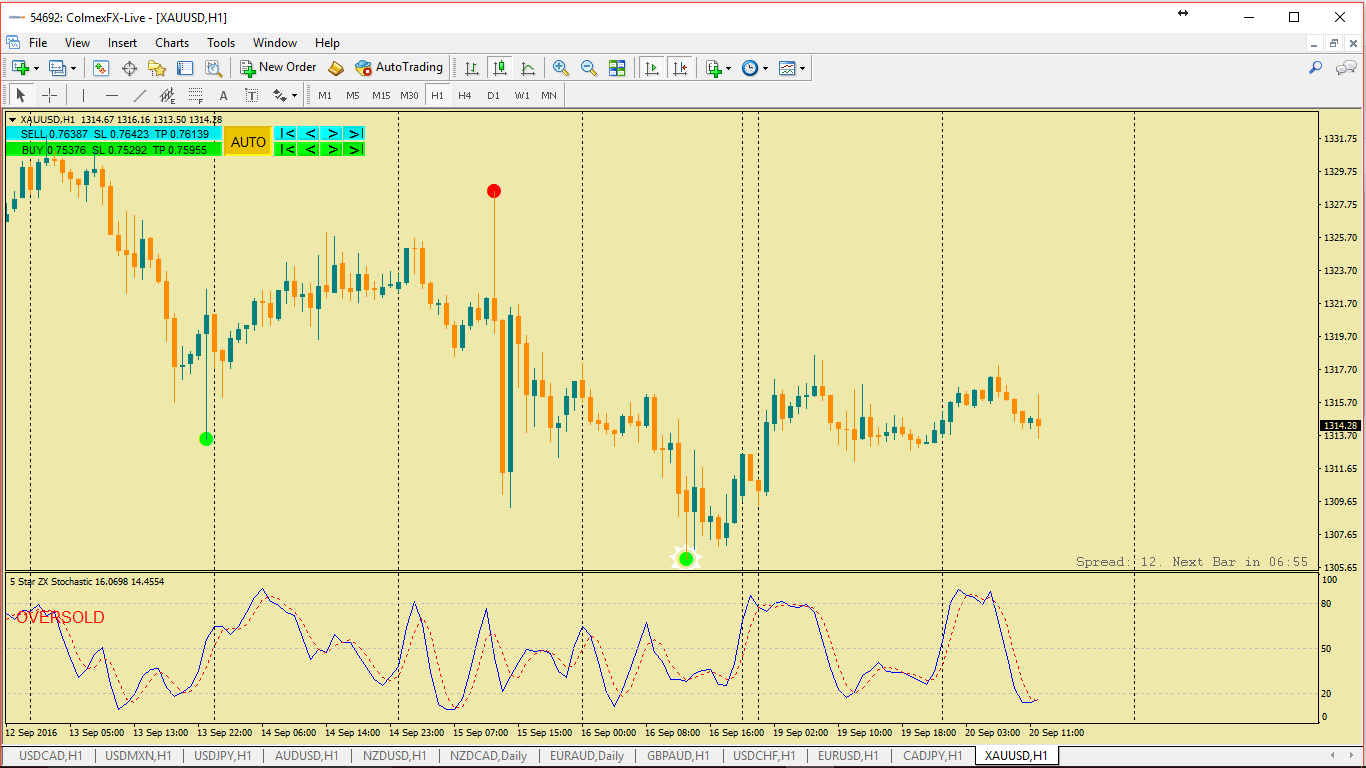Expand the Profiles dropdown arrow
The height and width of the screenshot is (768, 1366).
tap(73, 68)
